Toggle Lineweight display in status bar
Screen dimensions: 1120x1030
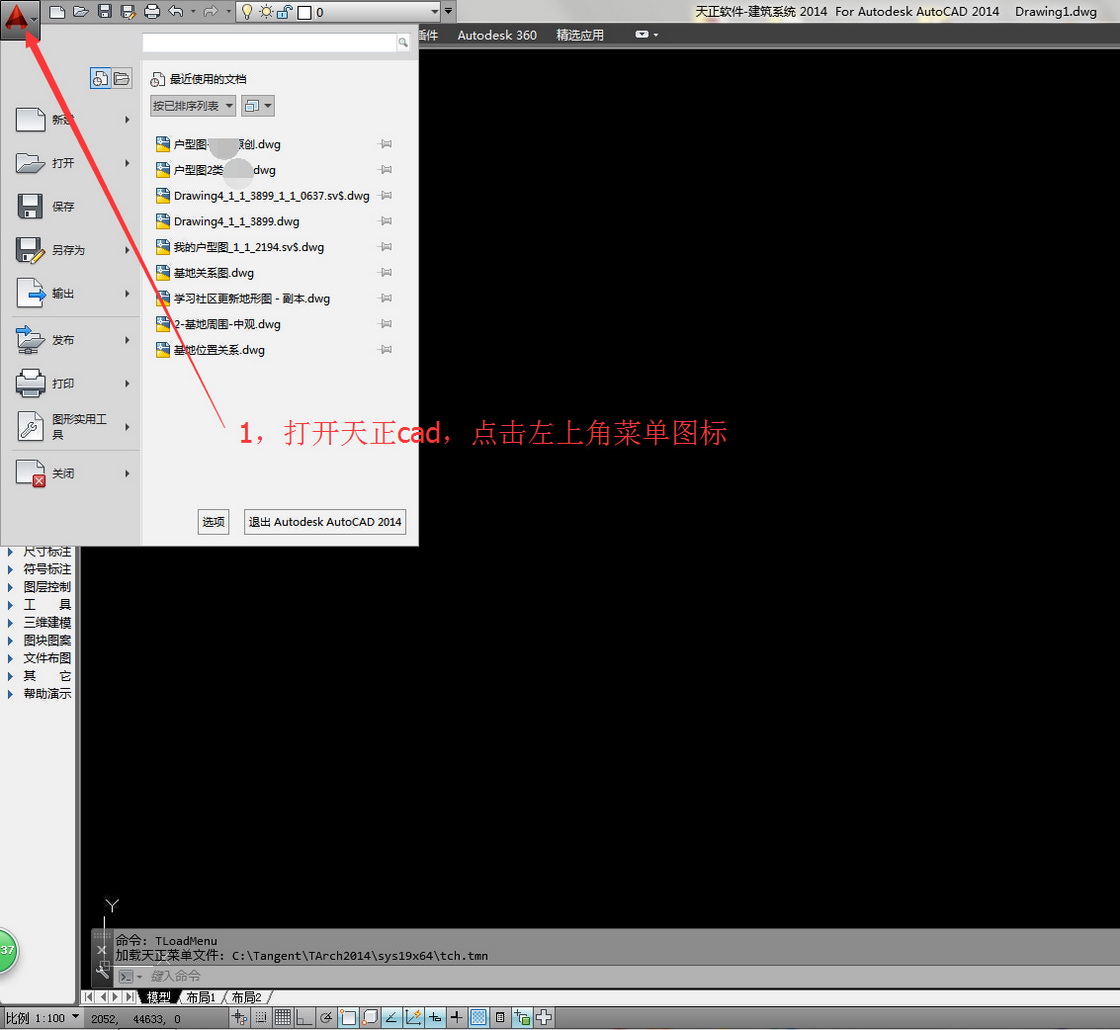click(456, 1017)
